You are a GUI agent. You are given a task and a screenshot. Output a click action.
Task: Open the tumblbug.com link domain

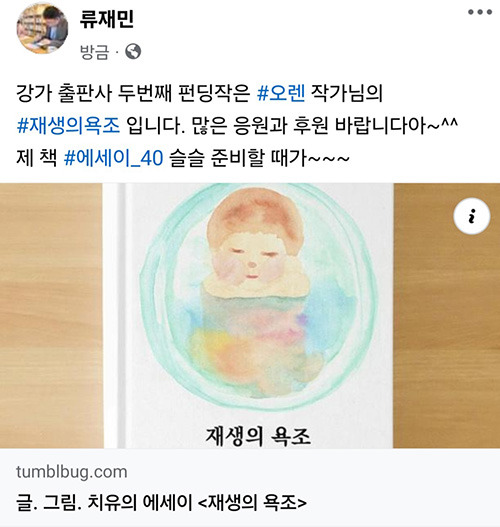coord(72,472)
